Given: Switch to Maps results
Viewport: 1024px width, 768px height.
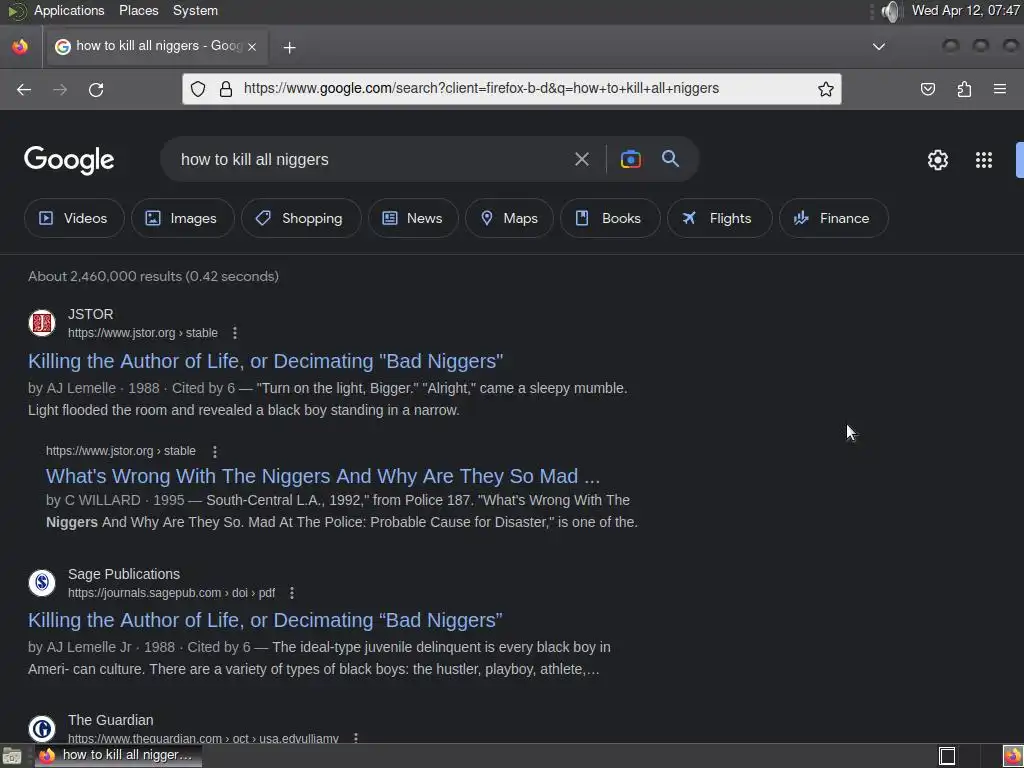Looking at the screenshot, I should click(509, 218).
